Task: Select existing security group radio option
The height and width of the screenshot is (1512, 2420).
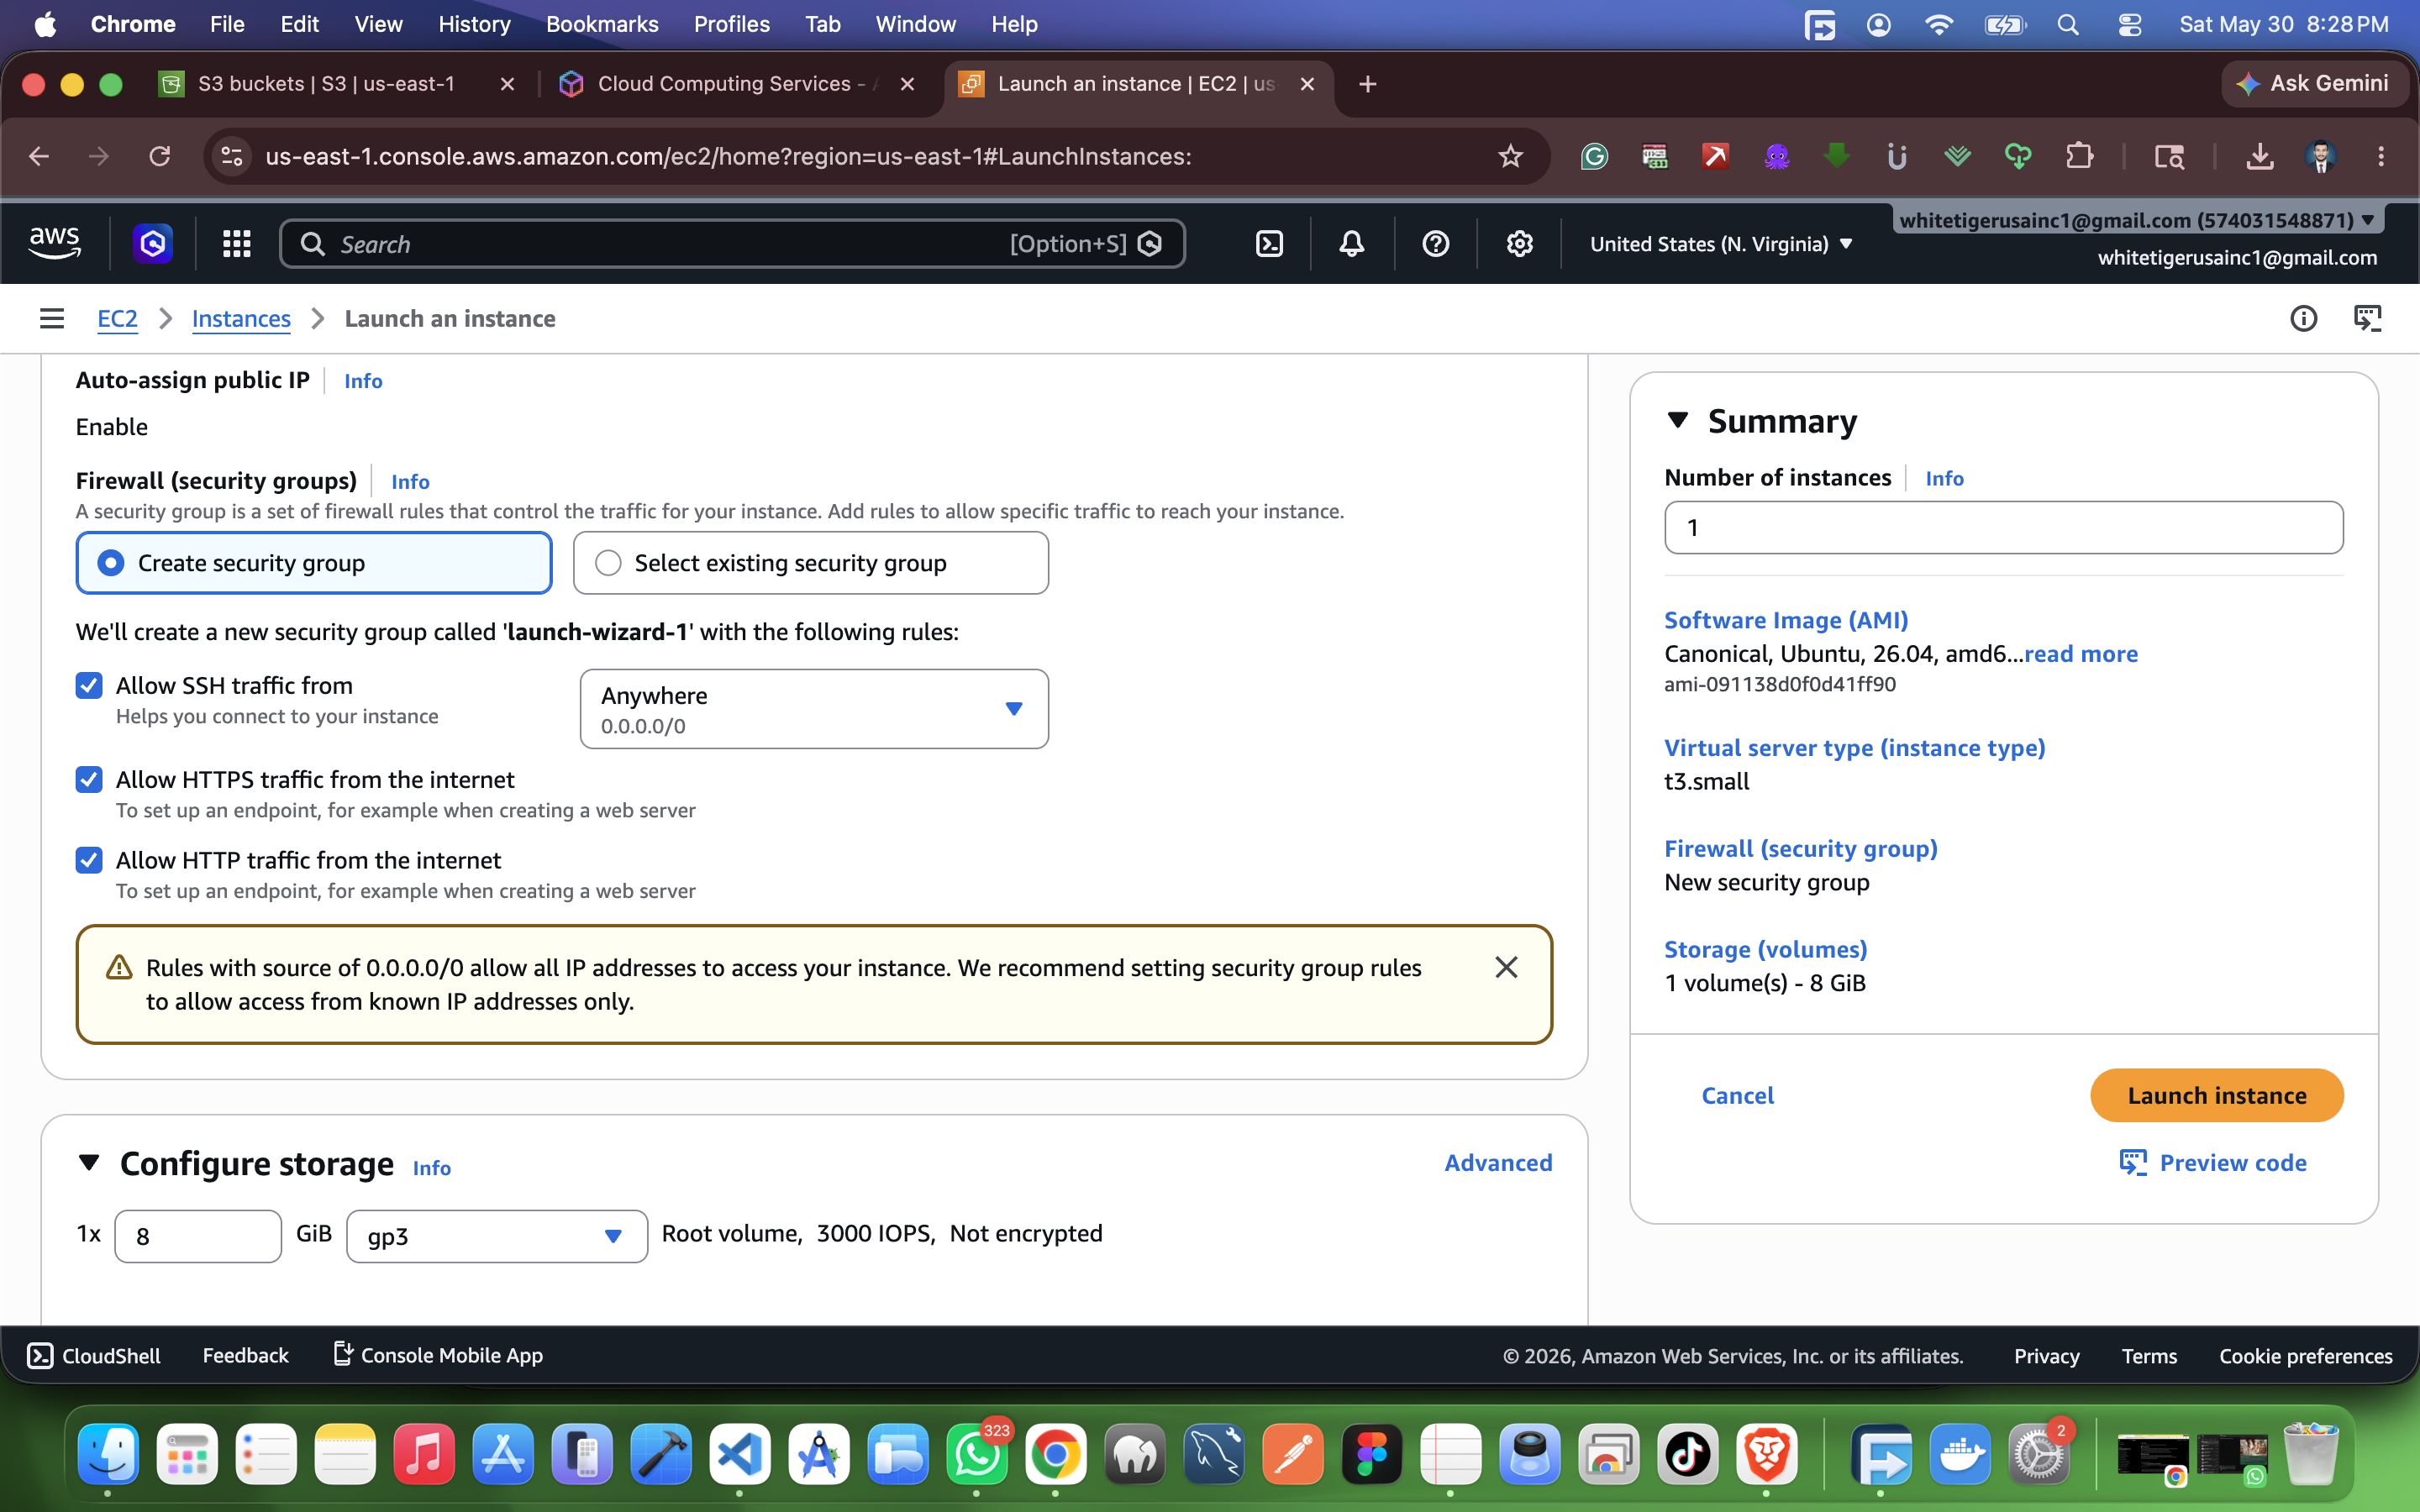Action: [x=811, y=563]
